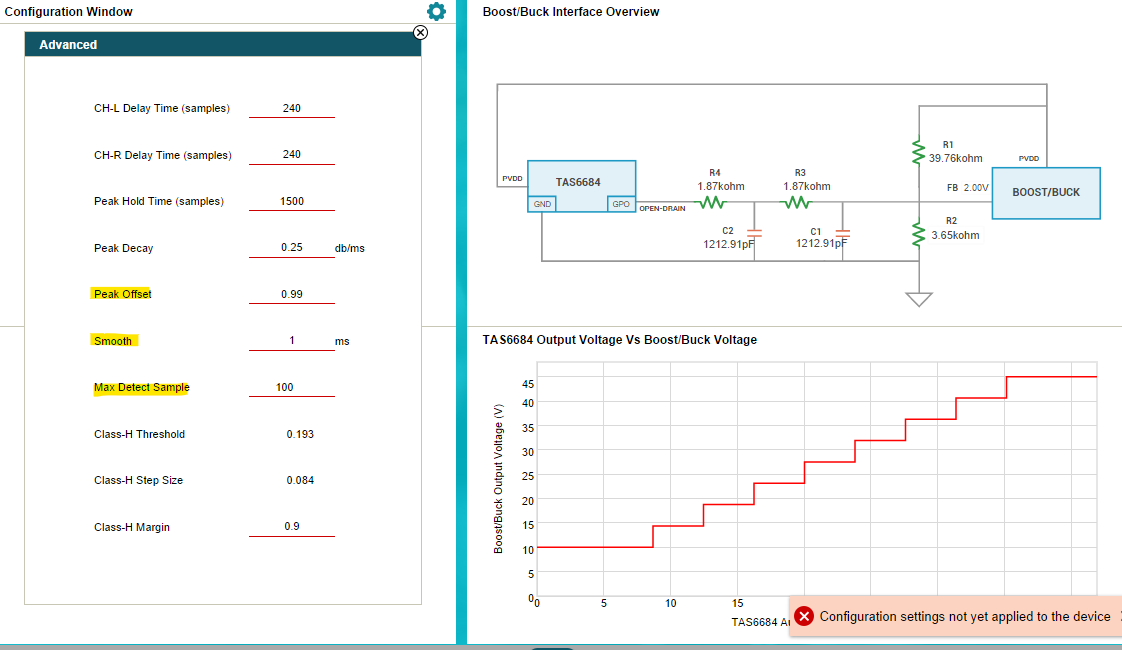Click the Boost/Buck Interface Overview title
Image resolution: width=1122 pixels, height=650 pixels.
(x=571, y=11)
